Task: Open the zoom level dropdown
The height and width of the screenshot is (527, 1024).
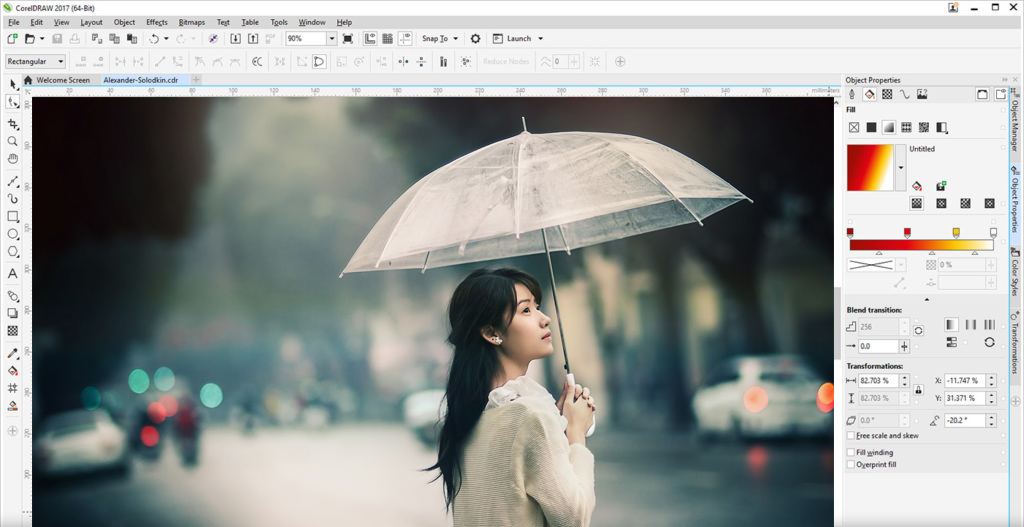Action: [x=332, y=39]
